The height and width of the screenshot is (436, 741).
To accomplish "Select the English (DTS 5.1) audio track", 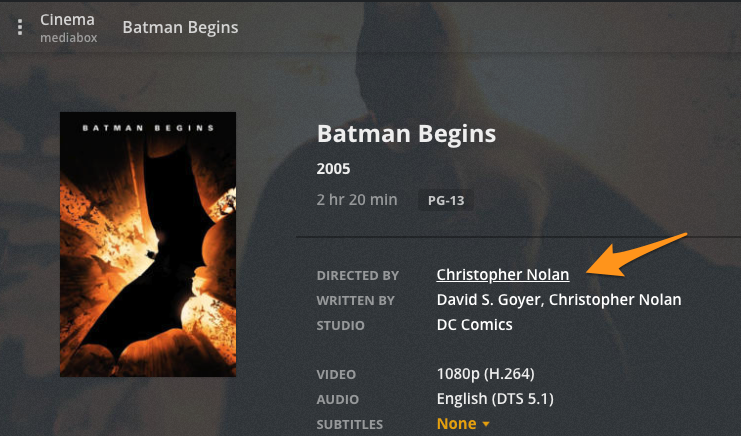I will tap(494, 400).
